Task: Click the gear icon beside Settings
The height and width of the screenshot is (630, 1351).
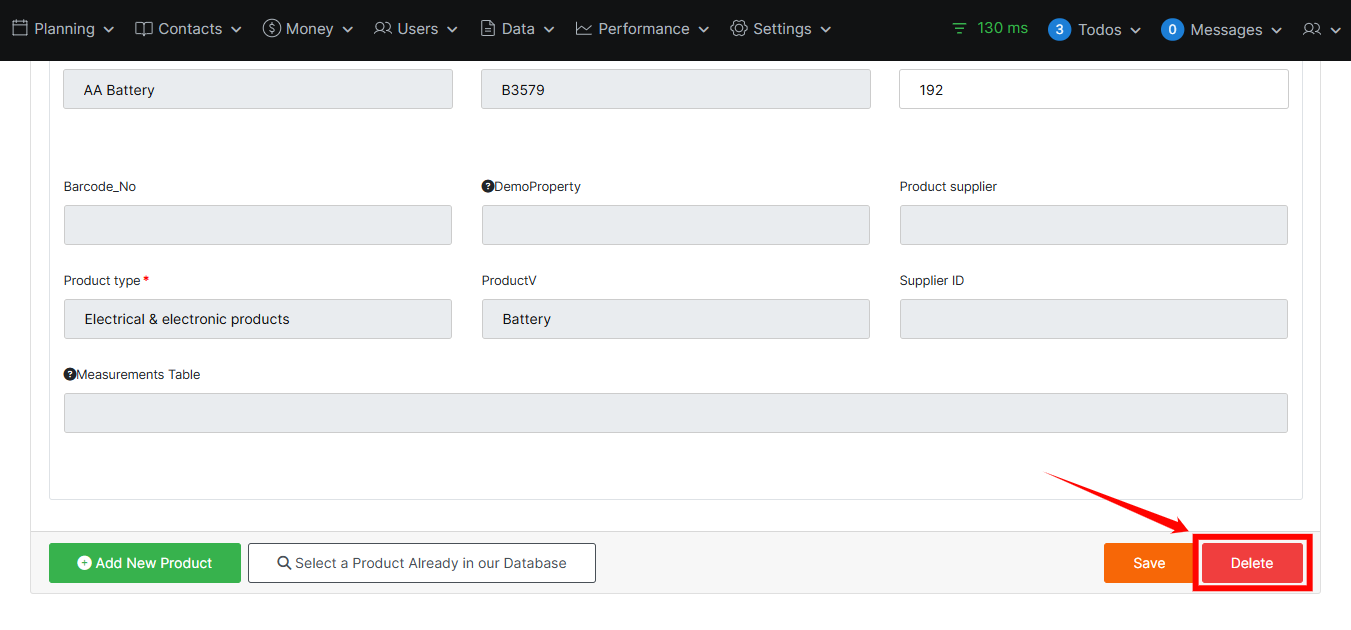Action: 739,29
